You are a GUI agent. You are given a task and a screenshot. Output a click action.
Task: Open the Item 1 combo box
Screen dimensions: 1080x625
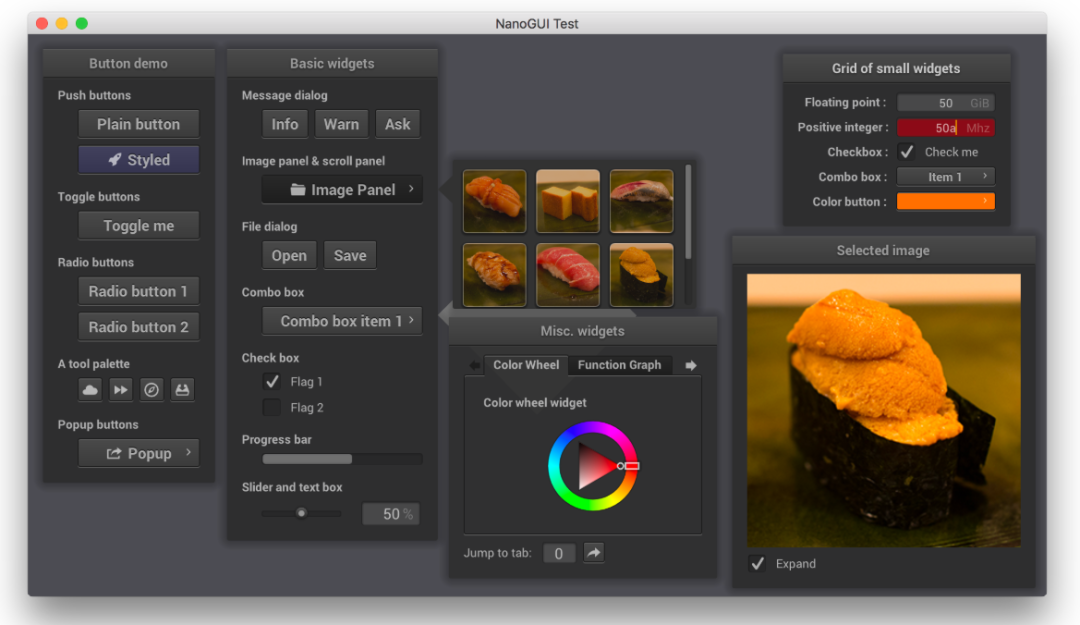946,177
